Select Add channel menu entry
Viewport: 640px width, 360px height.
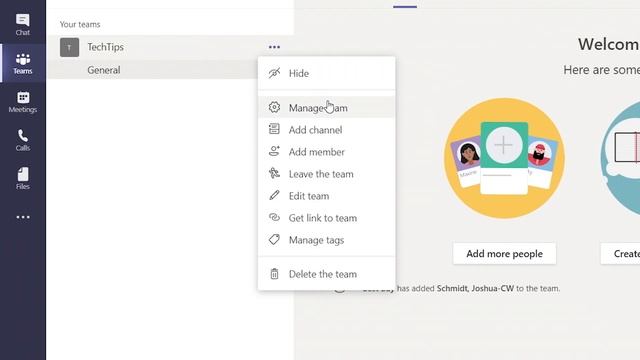[327, 130]
